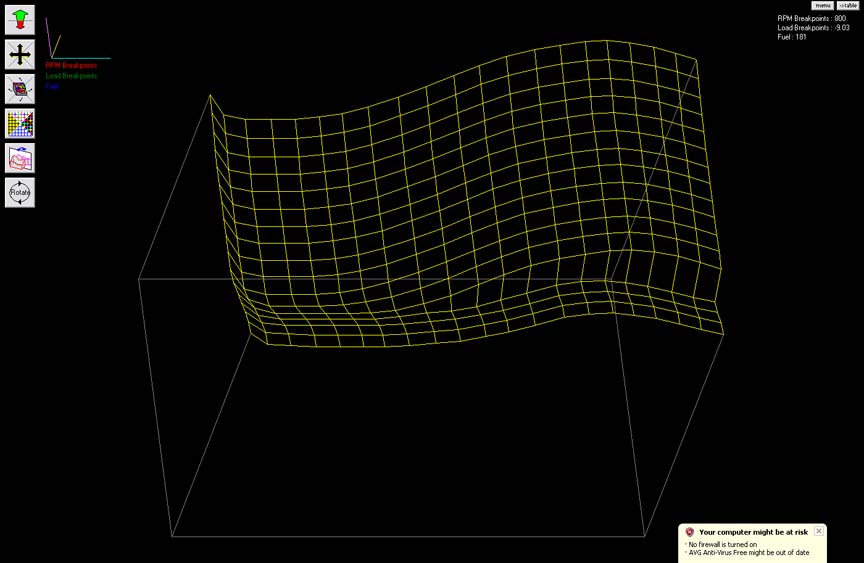Select the 3D cube zoom tool
This screenshot has height=563, width=864.
(x=20, y=89)
